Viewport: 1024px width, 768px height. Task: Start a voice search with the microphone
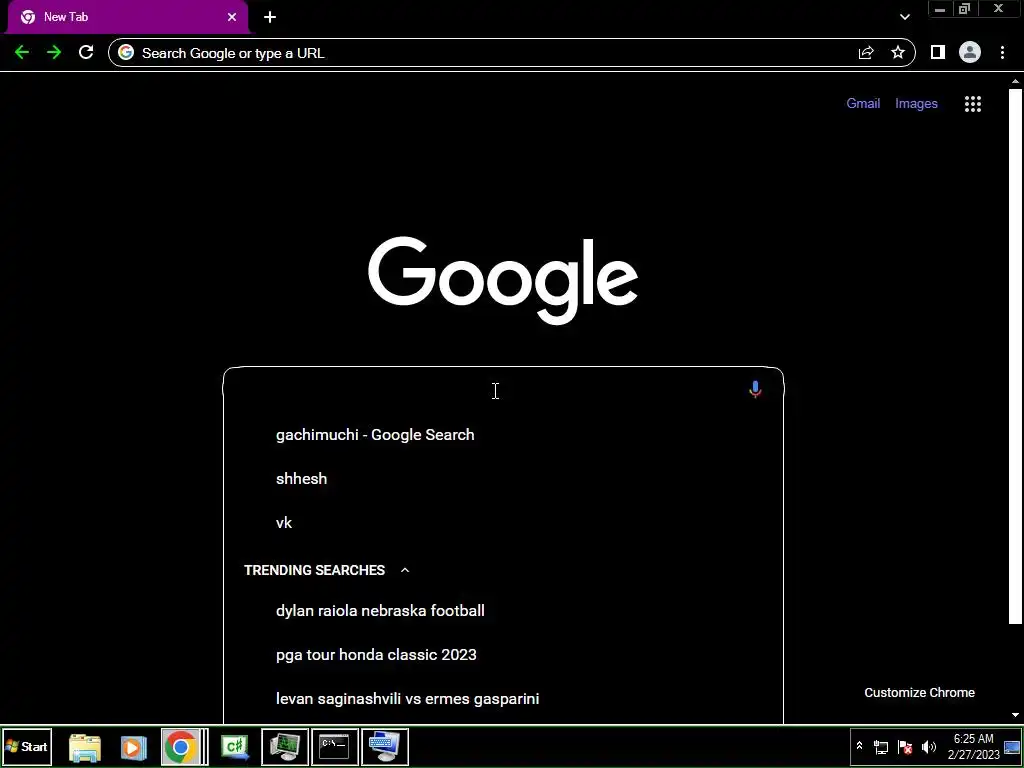755,390
